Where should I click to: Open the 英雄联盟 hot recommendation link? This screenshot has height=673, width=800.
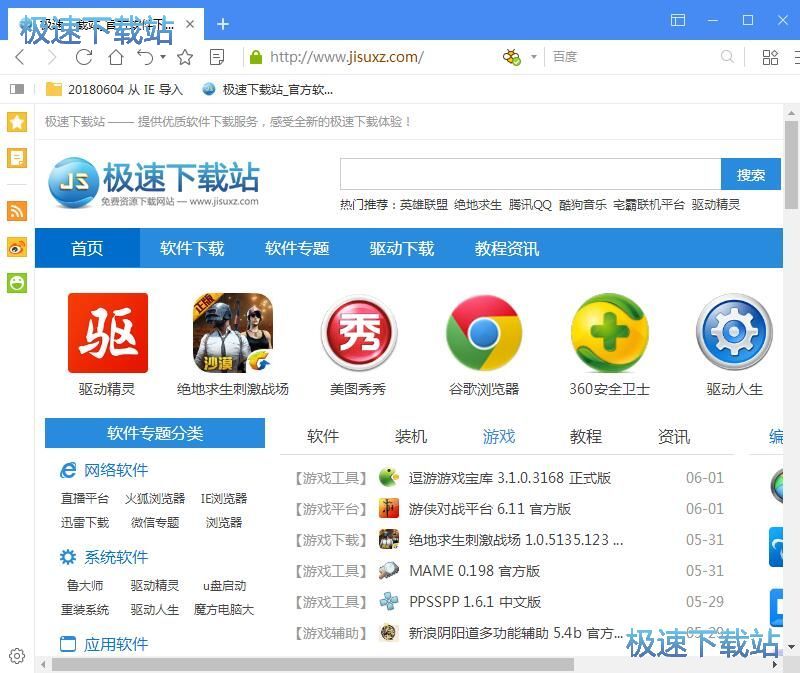[x=423, y=205]
